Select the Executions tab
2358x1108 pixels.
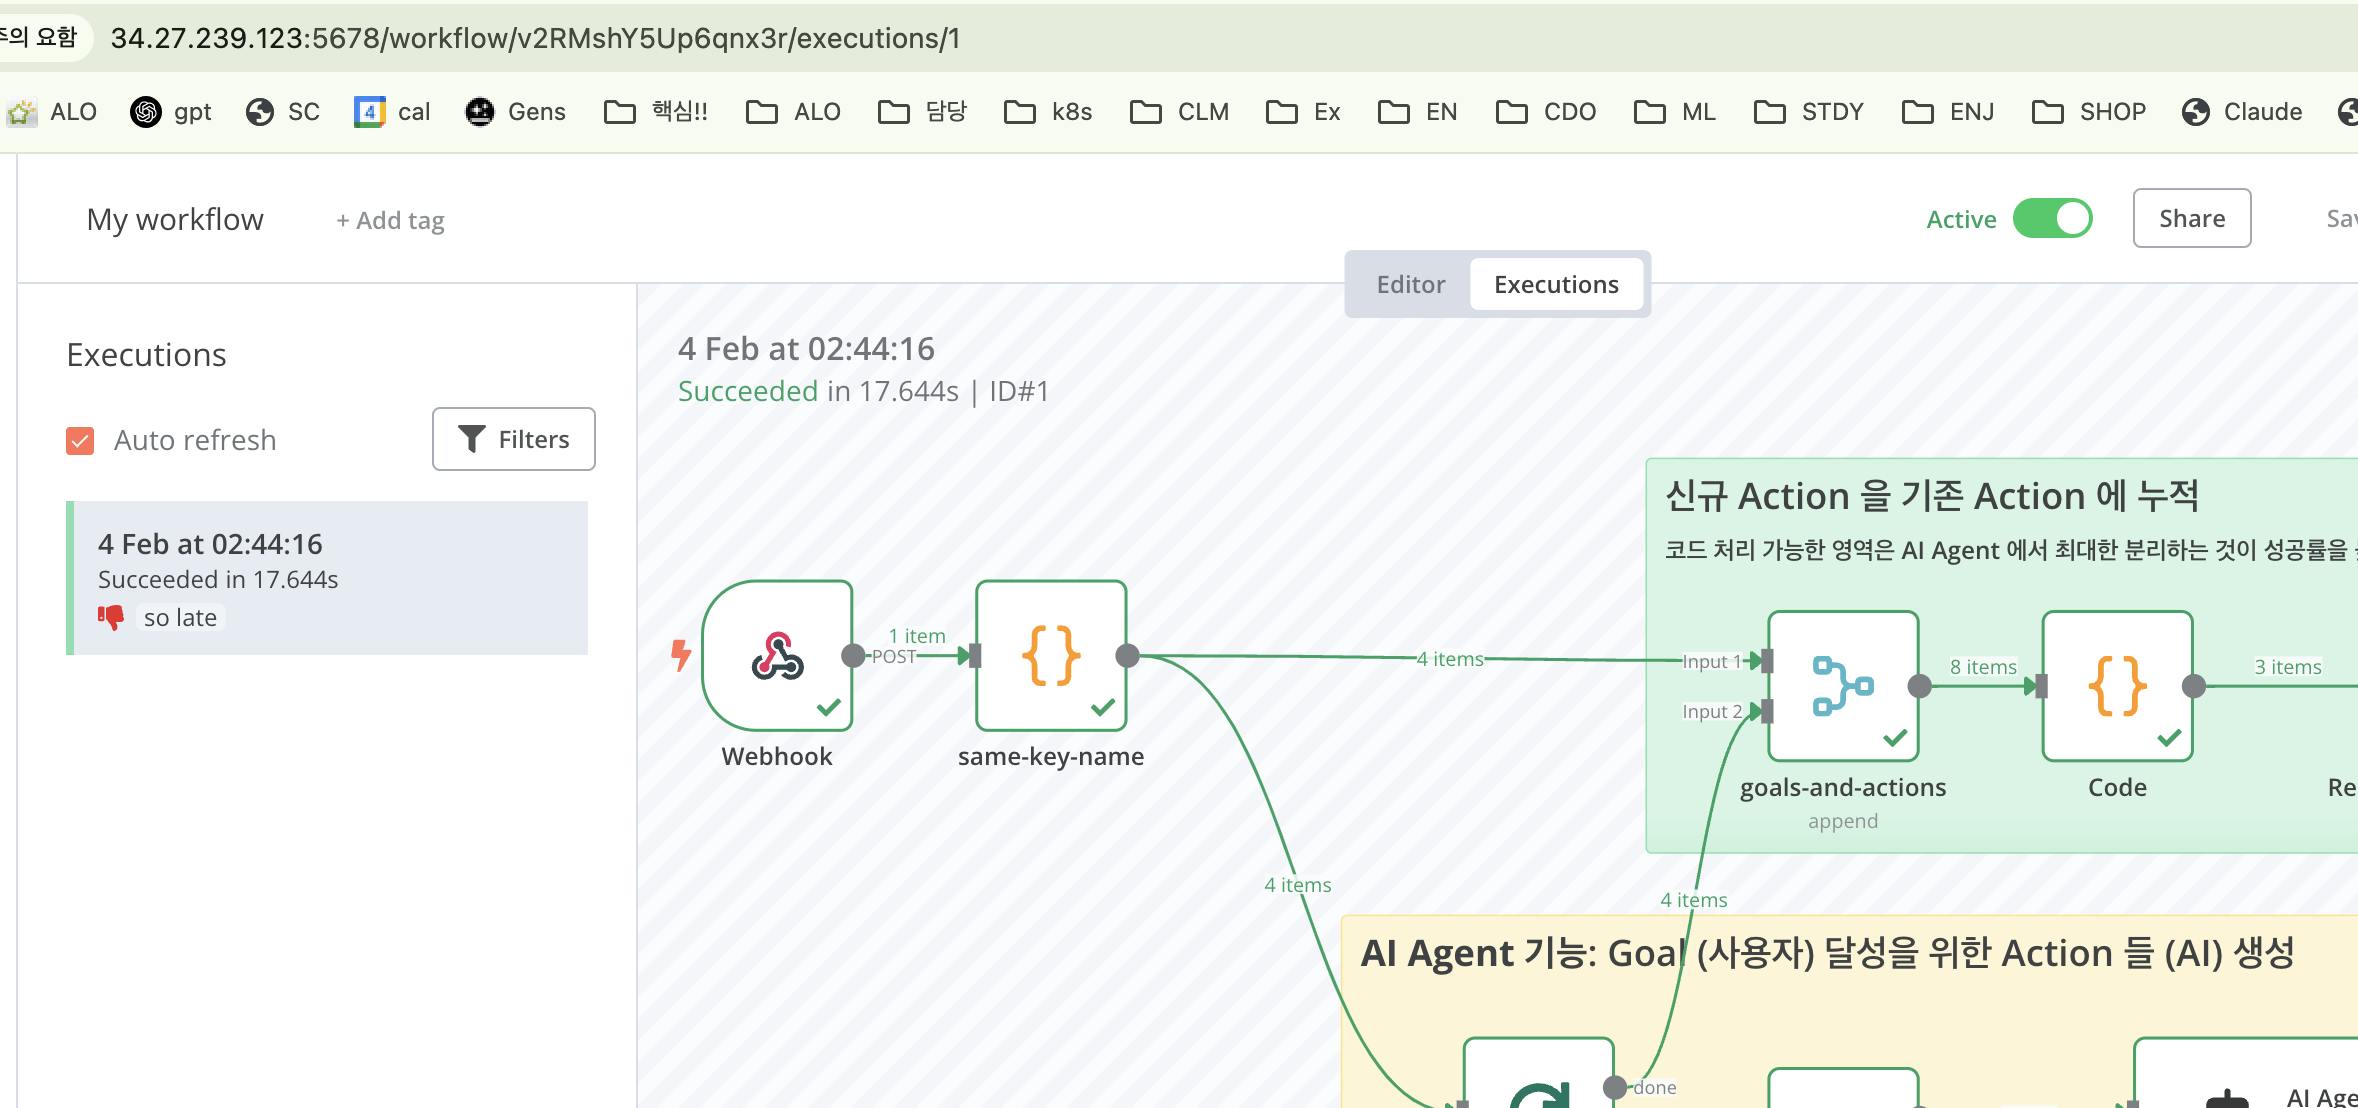(x=1555, y=285)
